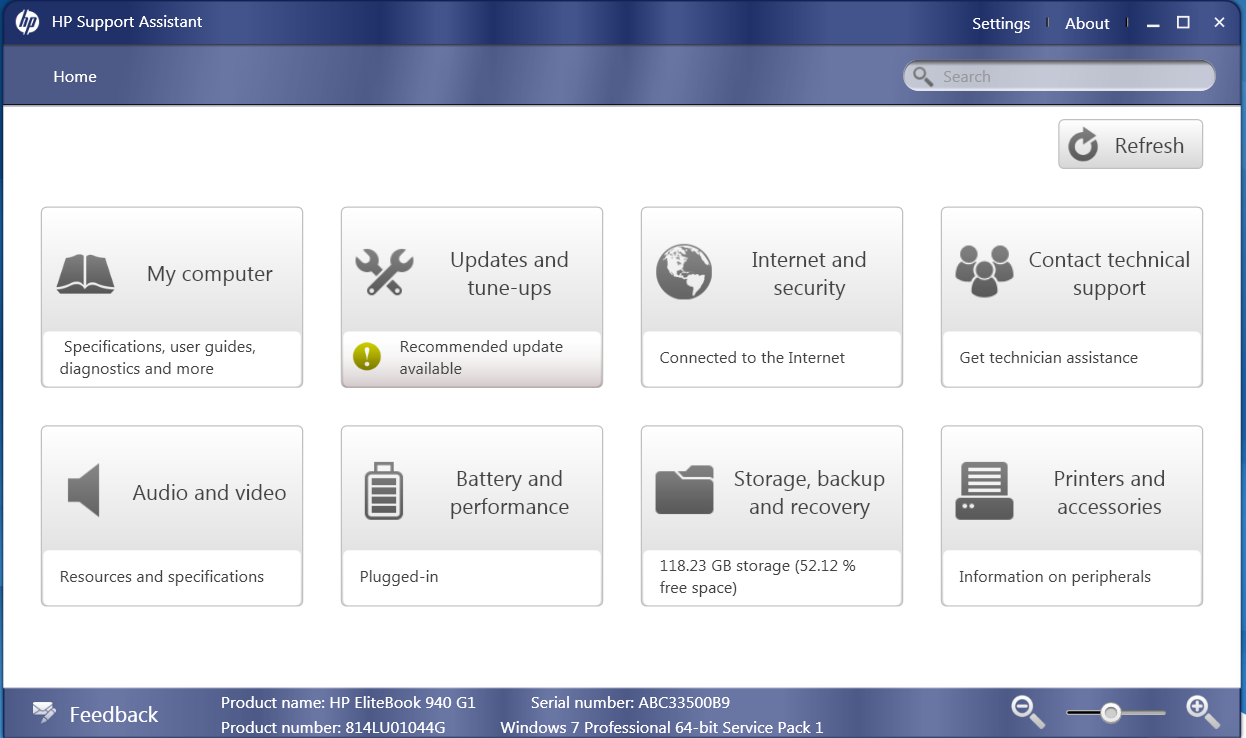Click the zoom out magnifier icon
This screenshot has width=1246, height=738.
[x=1027, y=711]
